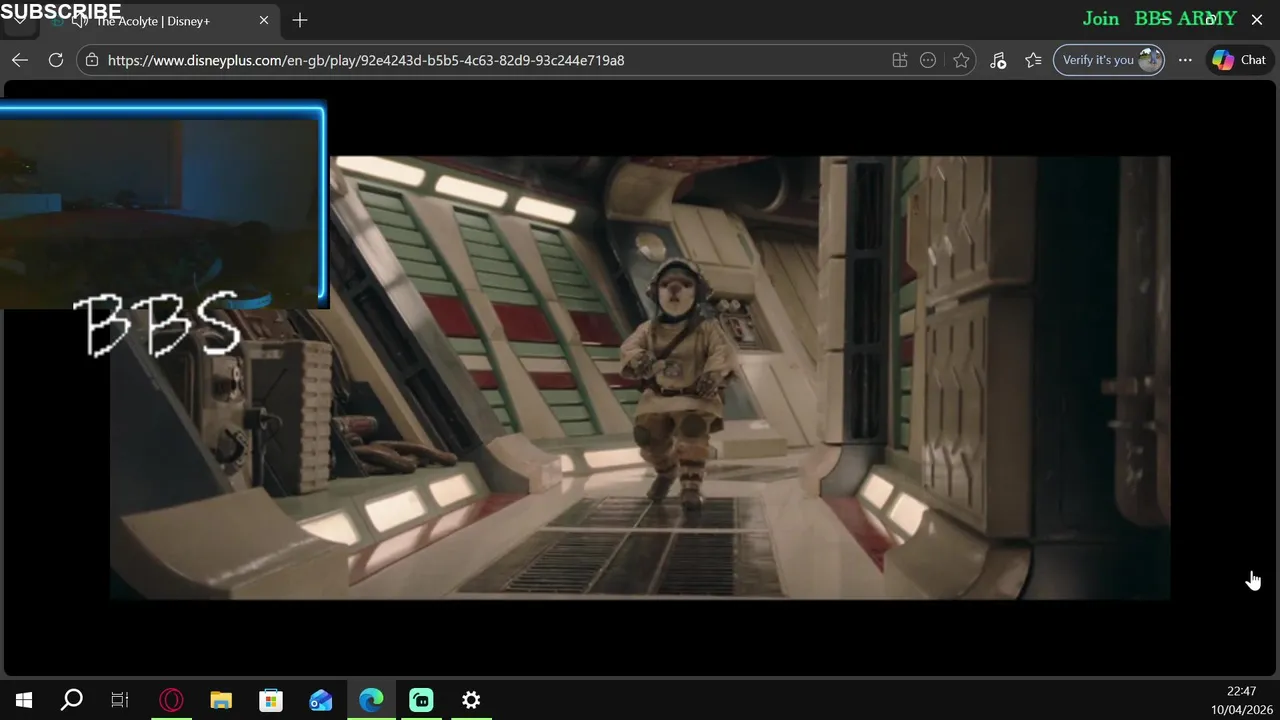Reload the Disney+ page

56,60
